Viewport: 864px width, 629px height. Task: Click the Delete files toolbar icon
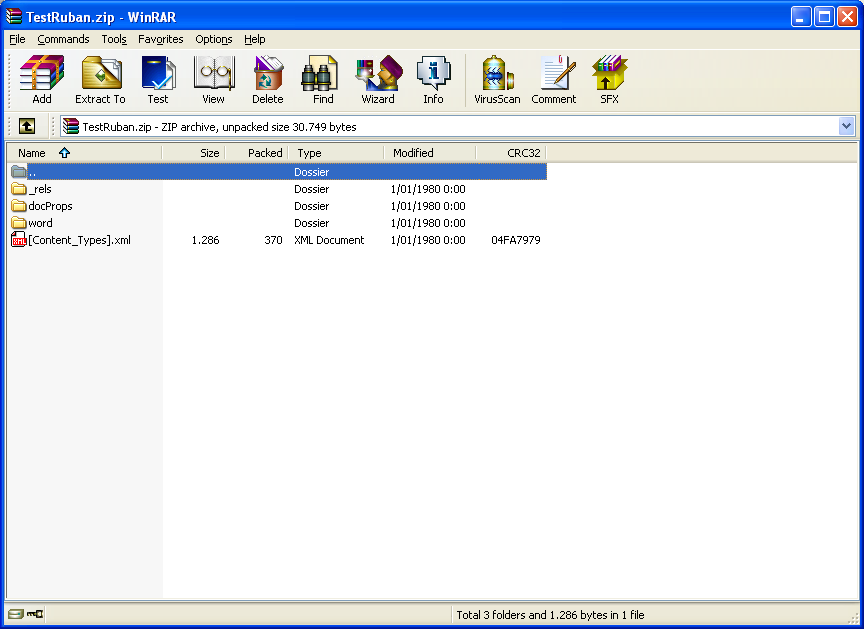pyautogui.click(x=267, y=79)
